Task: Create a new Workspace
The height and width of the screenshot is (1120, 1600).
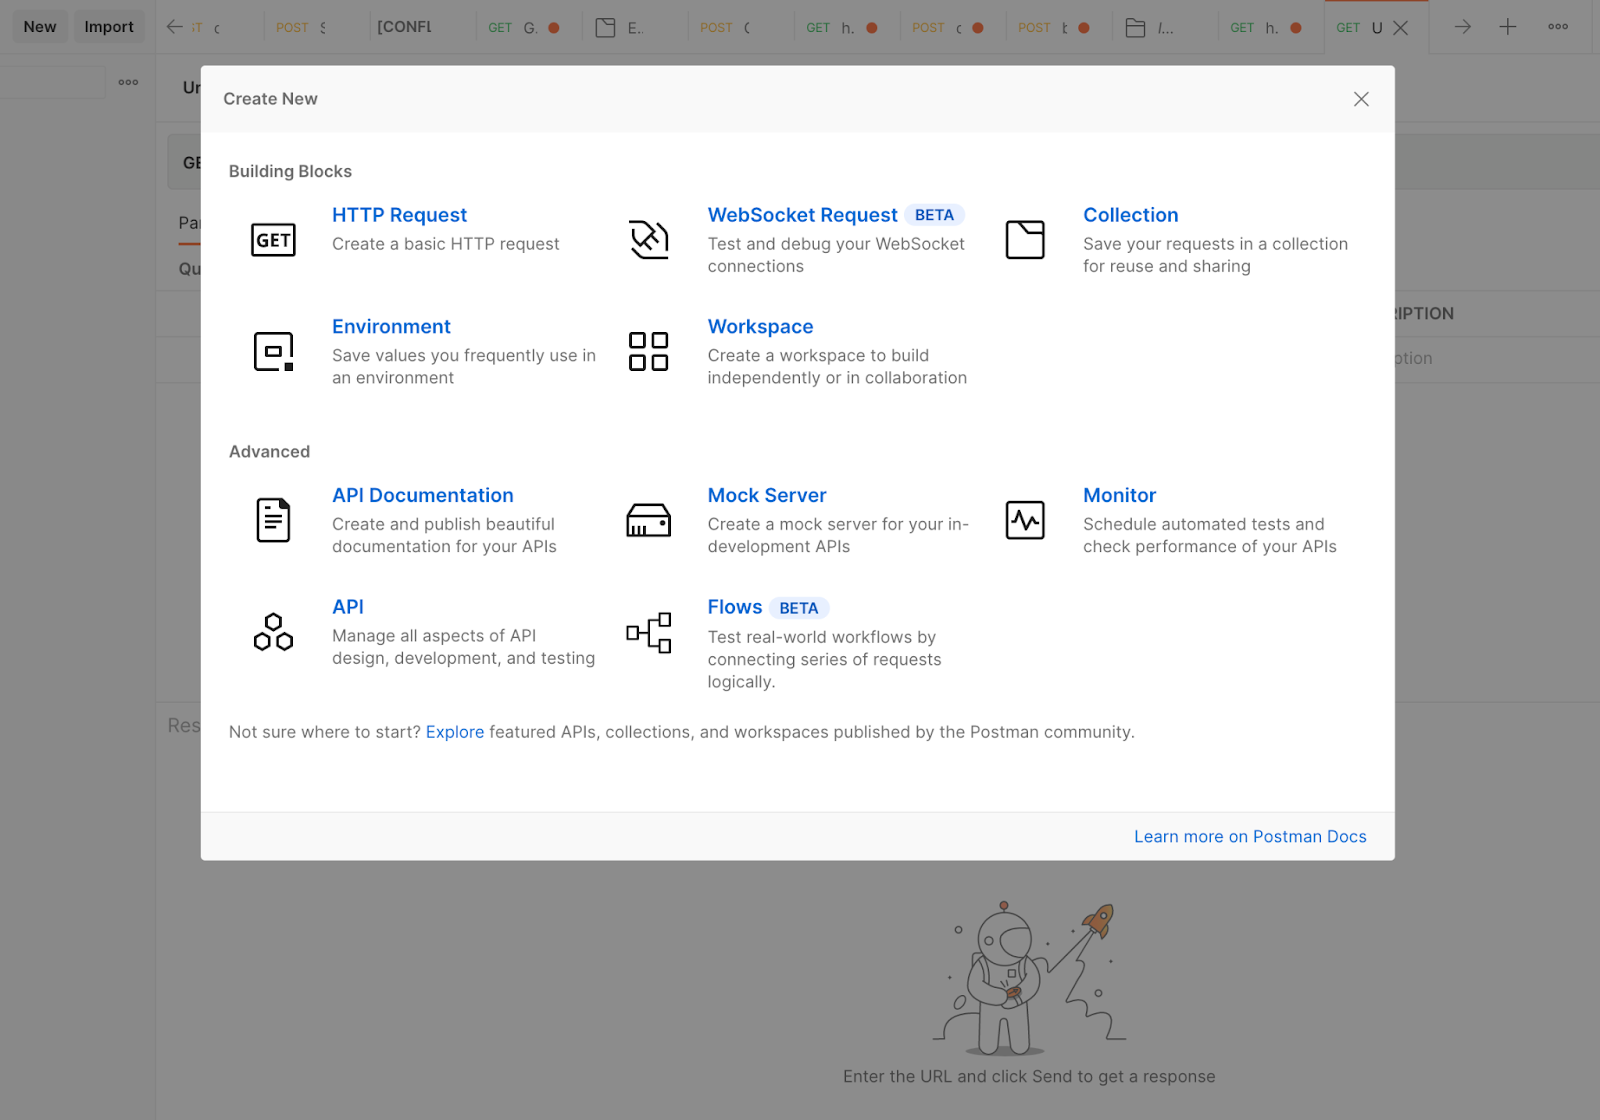Action: (760, 327)
